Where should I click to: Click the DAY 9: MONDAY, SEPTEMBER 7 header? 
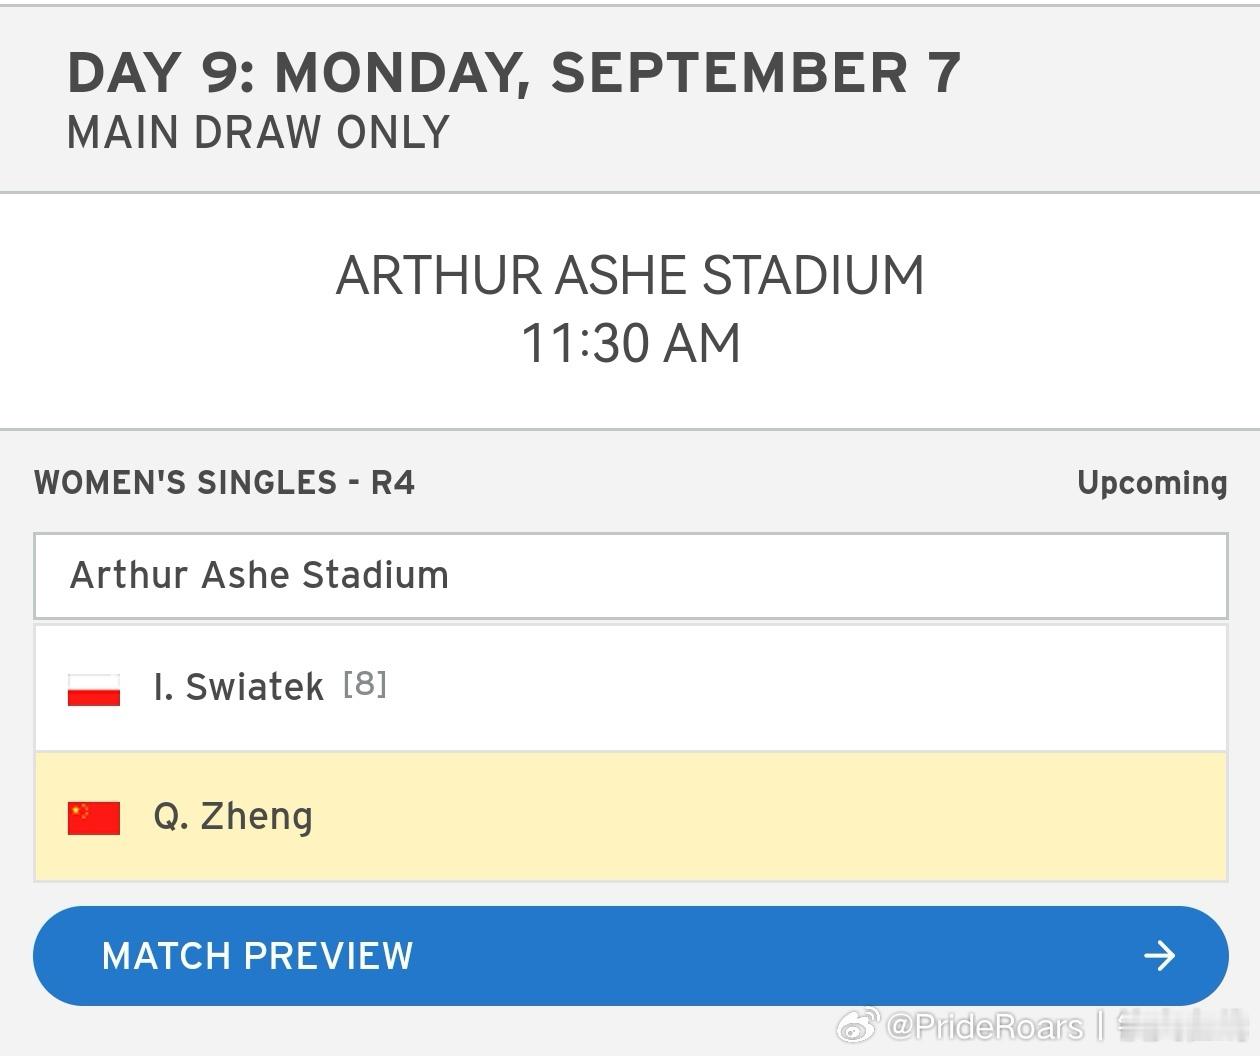tap(514, 73)
